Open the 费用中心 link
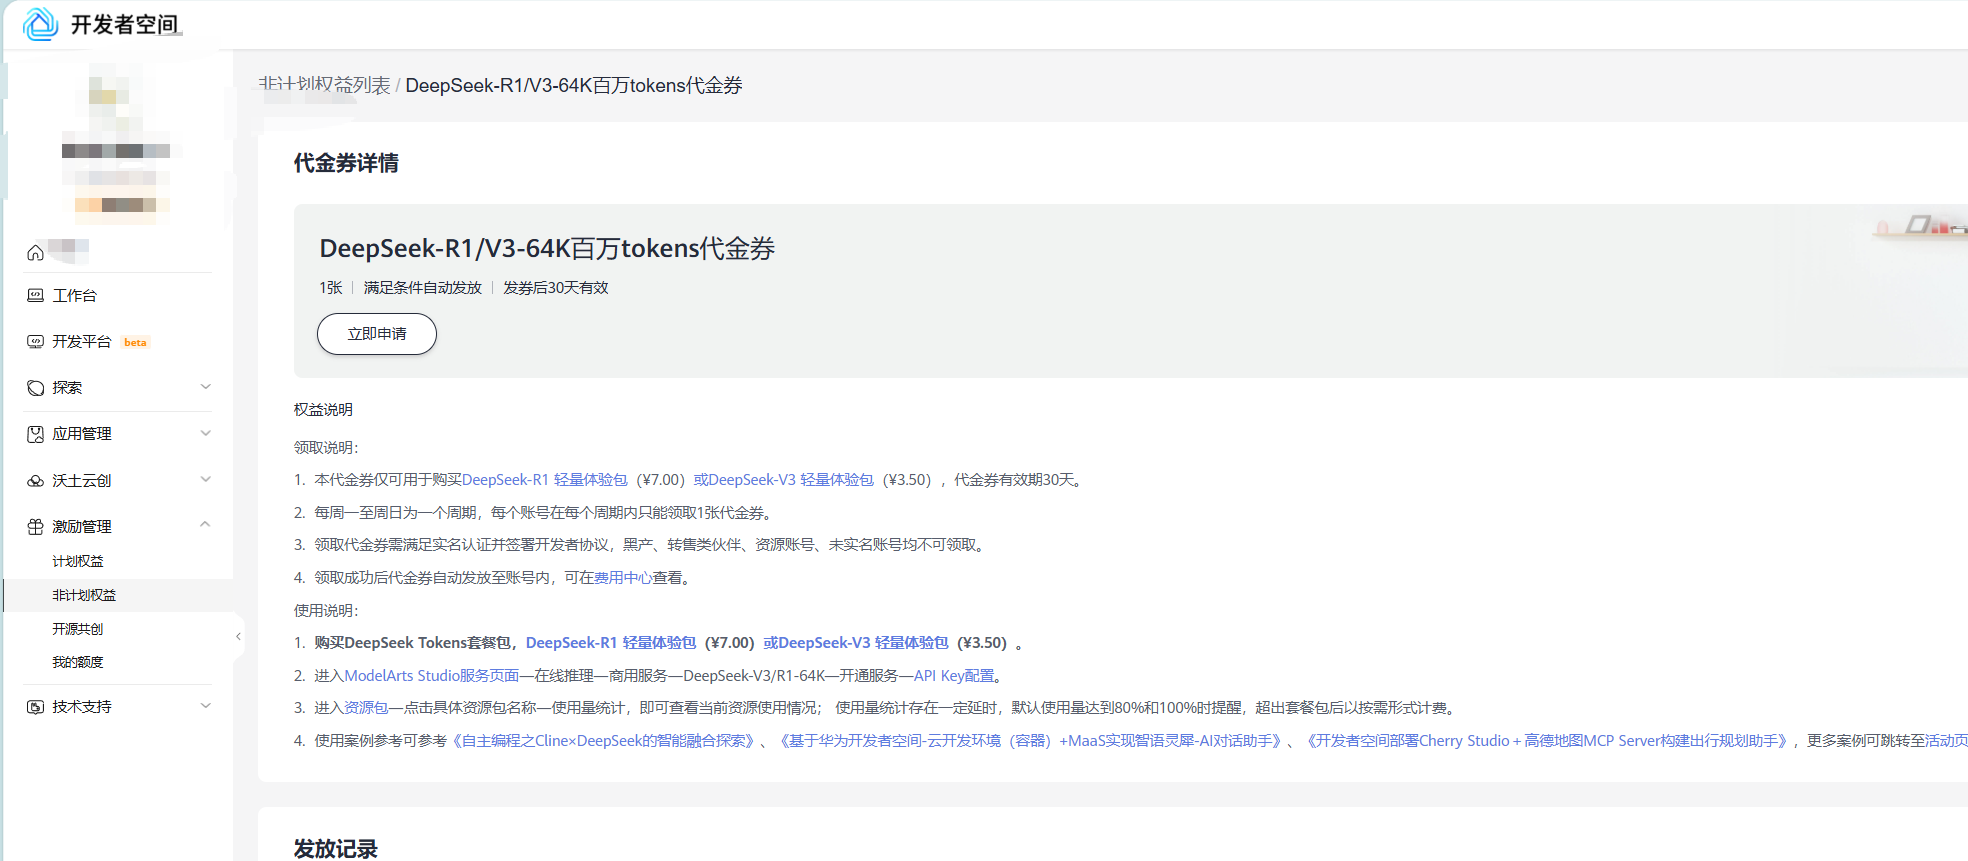Screen dimensions: 1968x861 623,578
